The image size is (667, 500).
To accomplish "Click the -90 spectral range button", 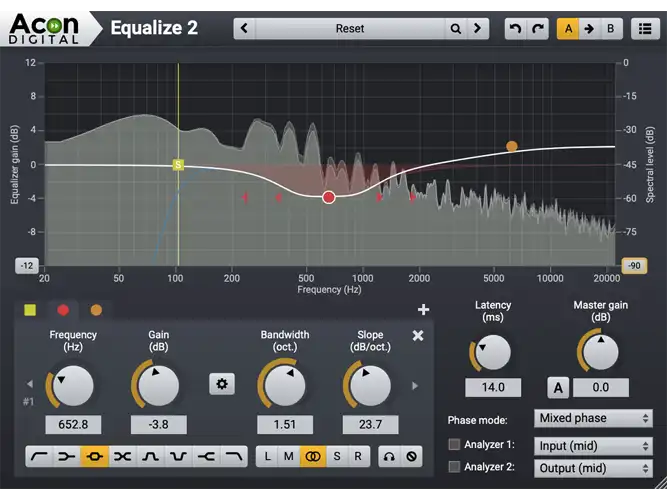I will click(634, 266).
